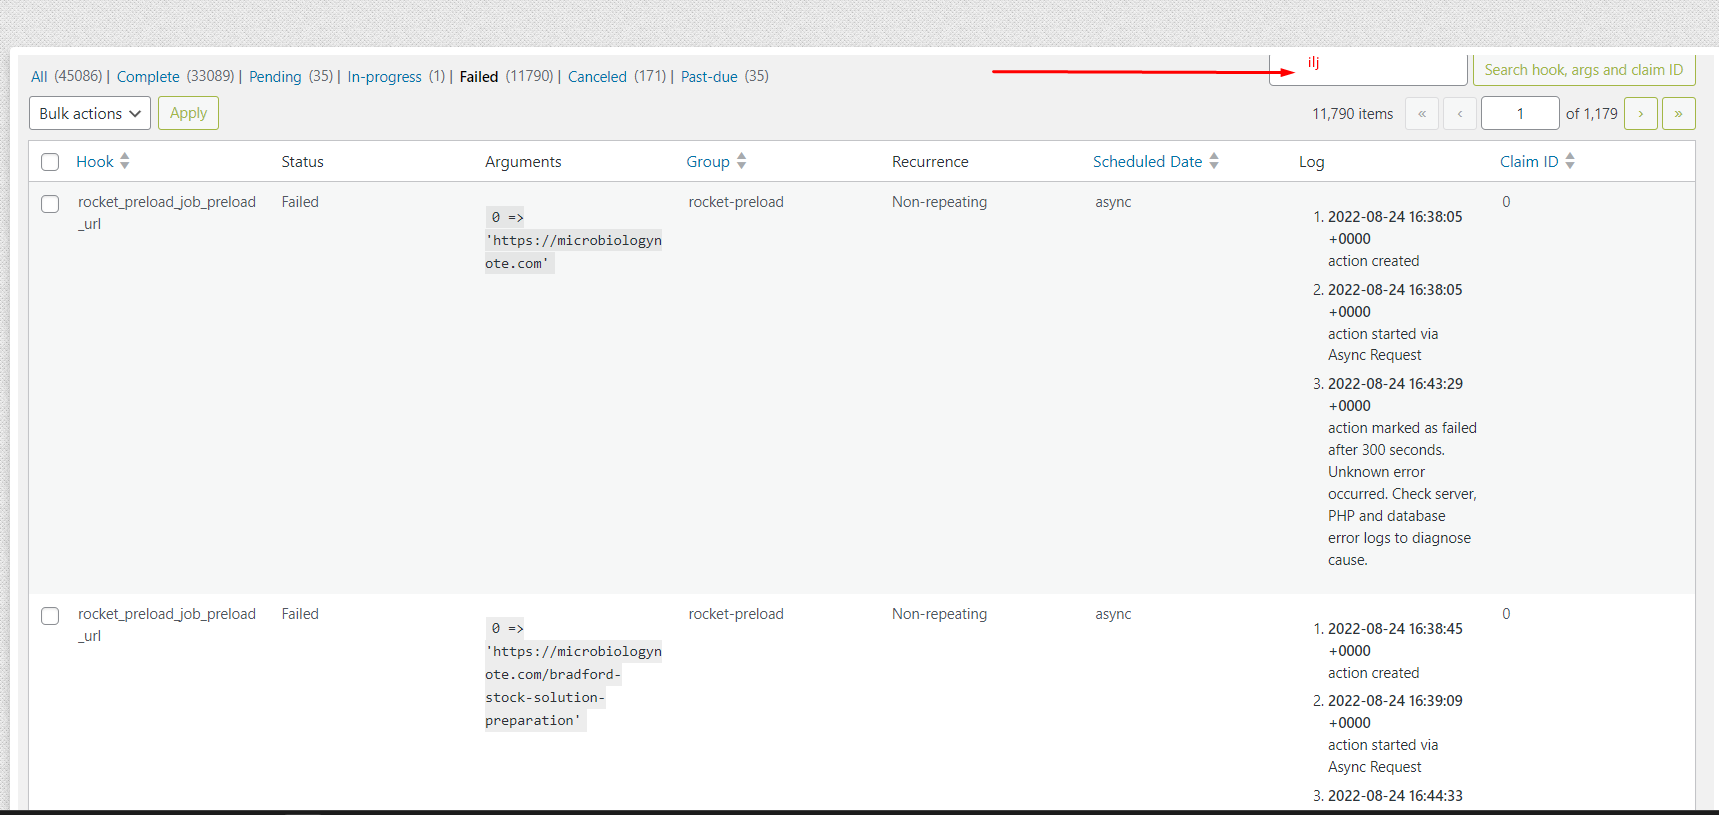The width and height of the screenshot is (1719, 815).
Task: Click the Arguments column header
Action: tap(523, 162)
